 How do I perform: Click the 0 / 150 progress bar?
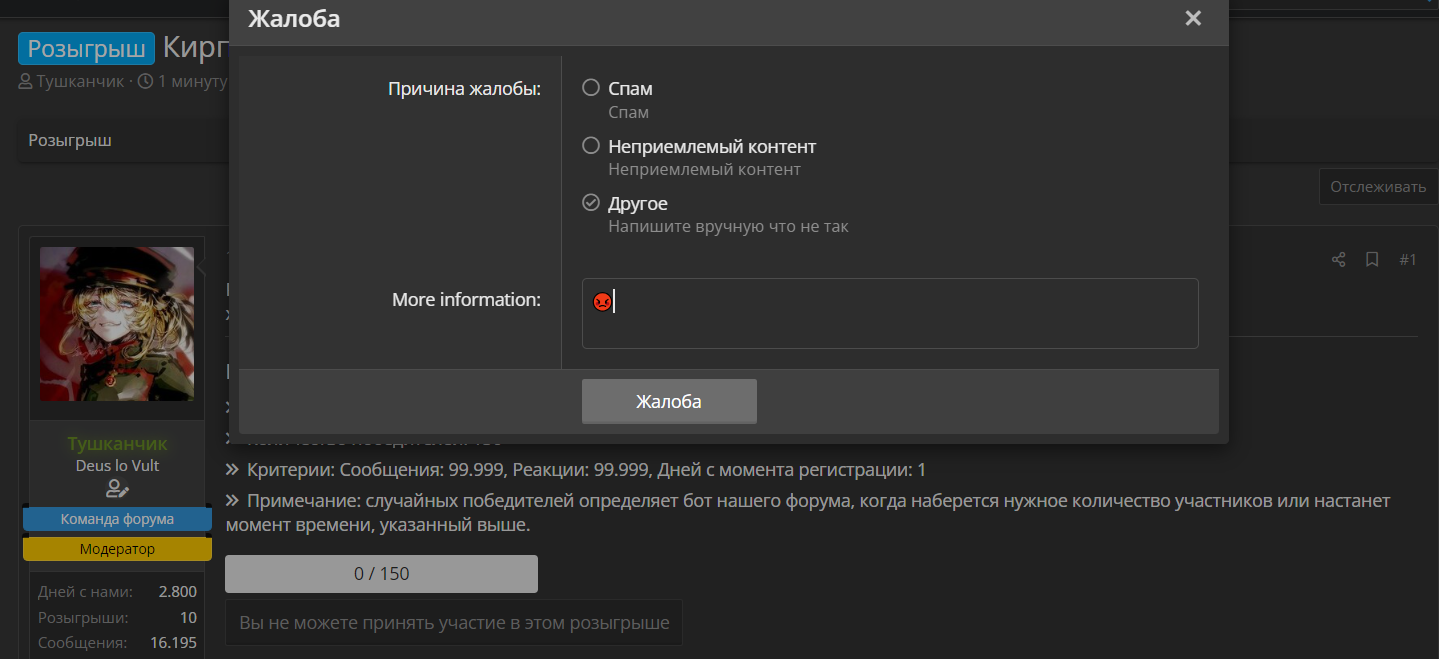point(381,574)
